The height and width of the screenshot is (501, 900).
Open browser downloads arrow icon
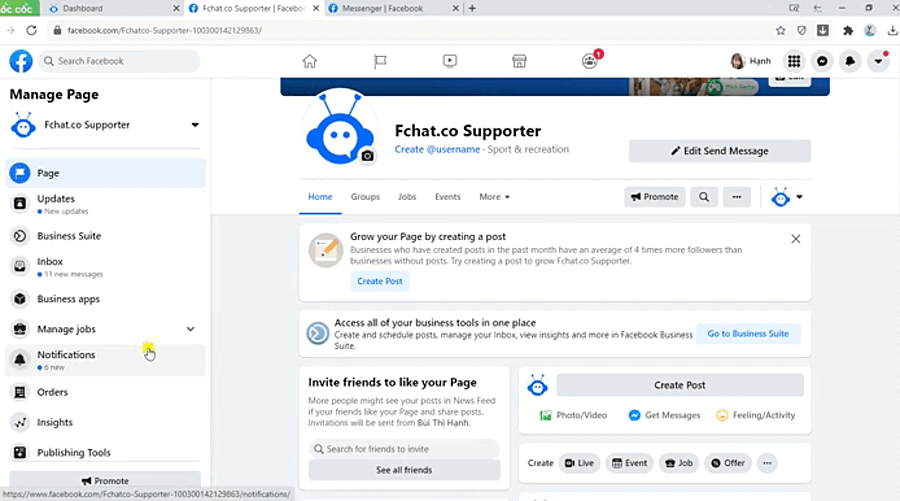[x=893, y=30]
